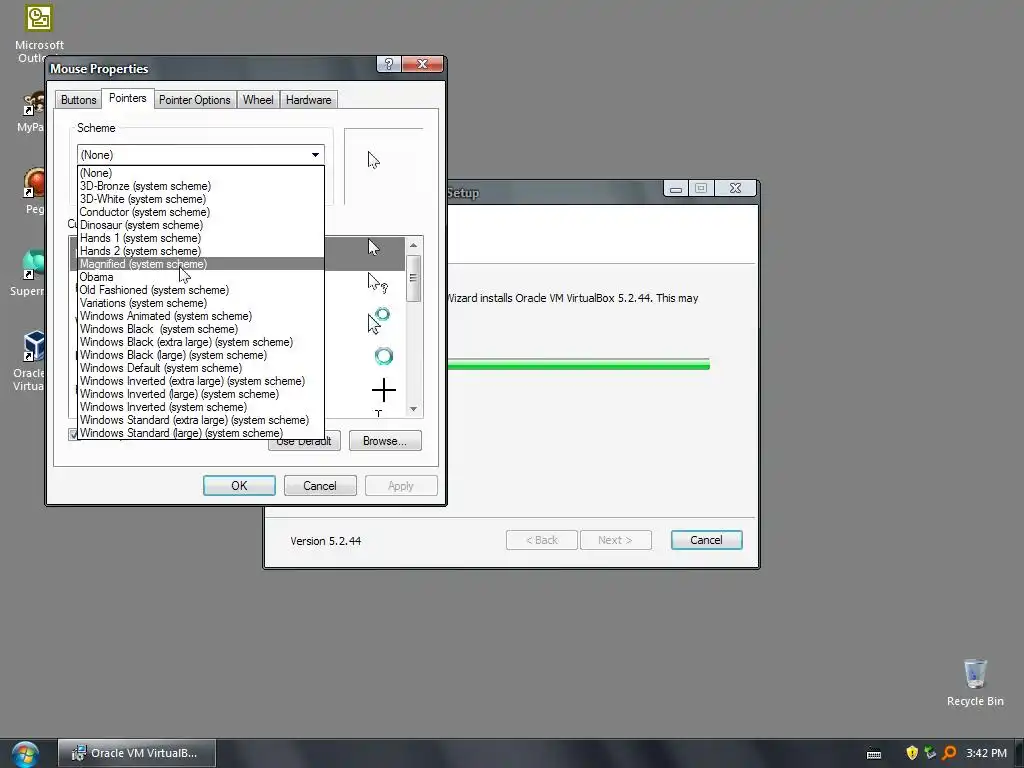
Task: Select the Precision Select crosshair cursor
Action: point(383,391)
